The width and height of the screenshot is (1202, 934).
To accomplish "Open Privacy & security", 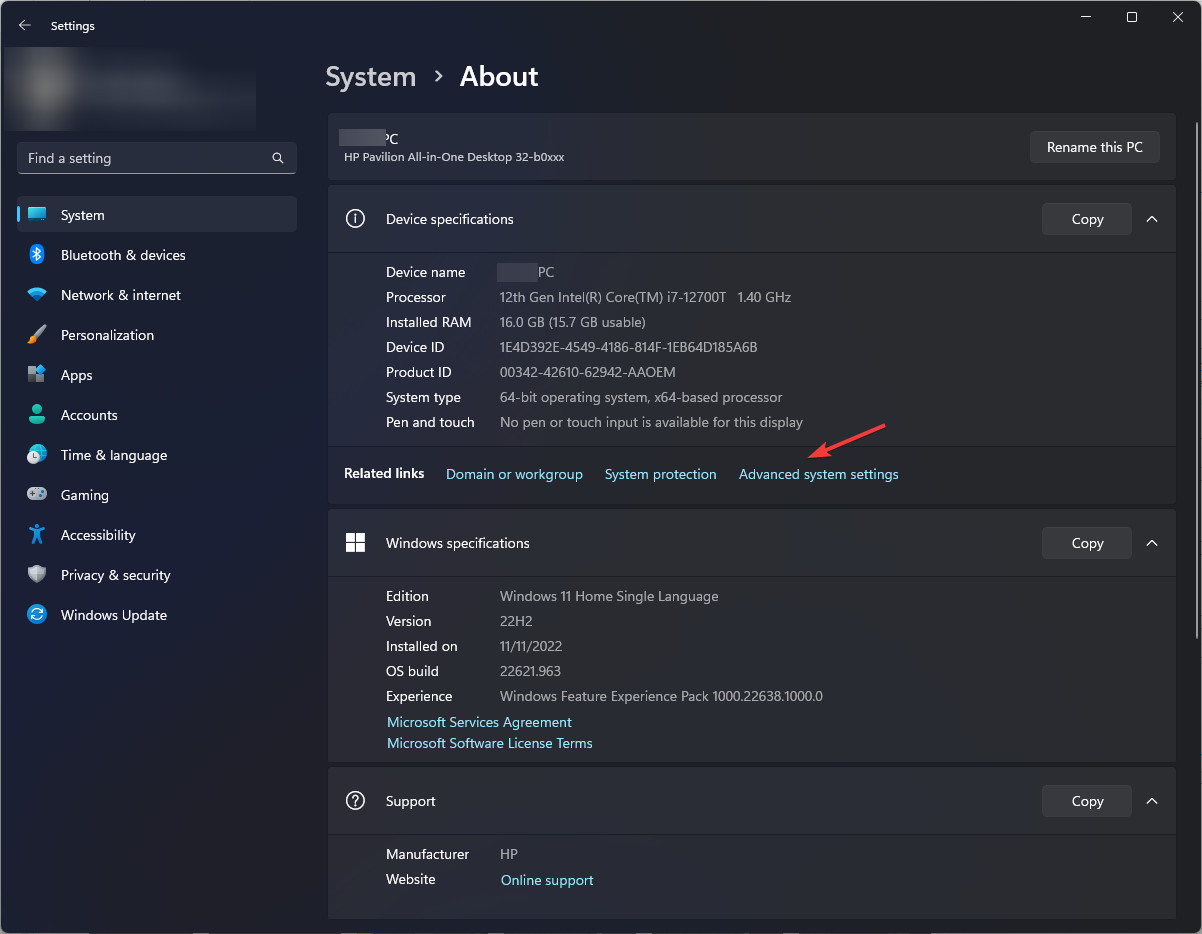I will (x=157, y=575).
